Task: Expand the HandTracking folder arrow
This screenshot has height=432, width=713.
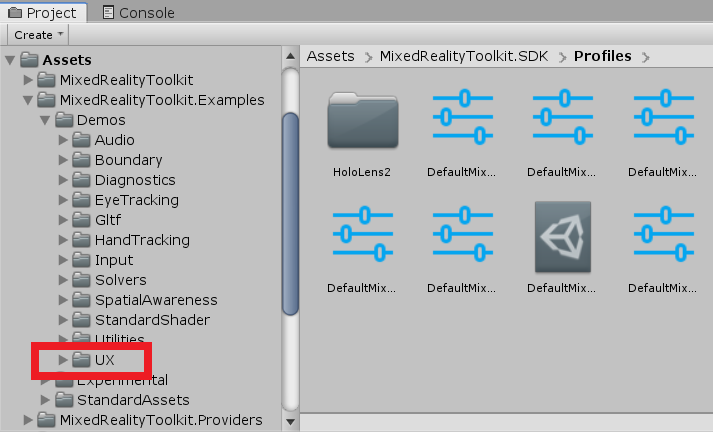Action: point(63,240)
